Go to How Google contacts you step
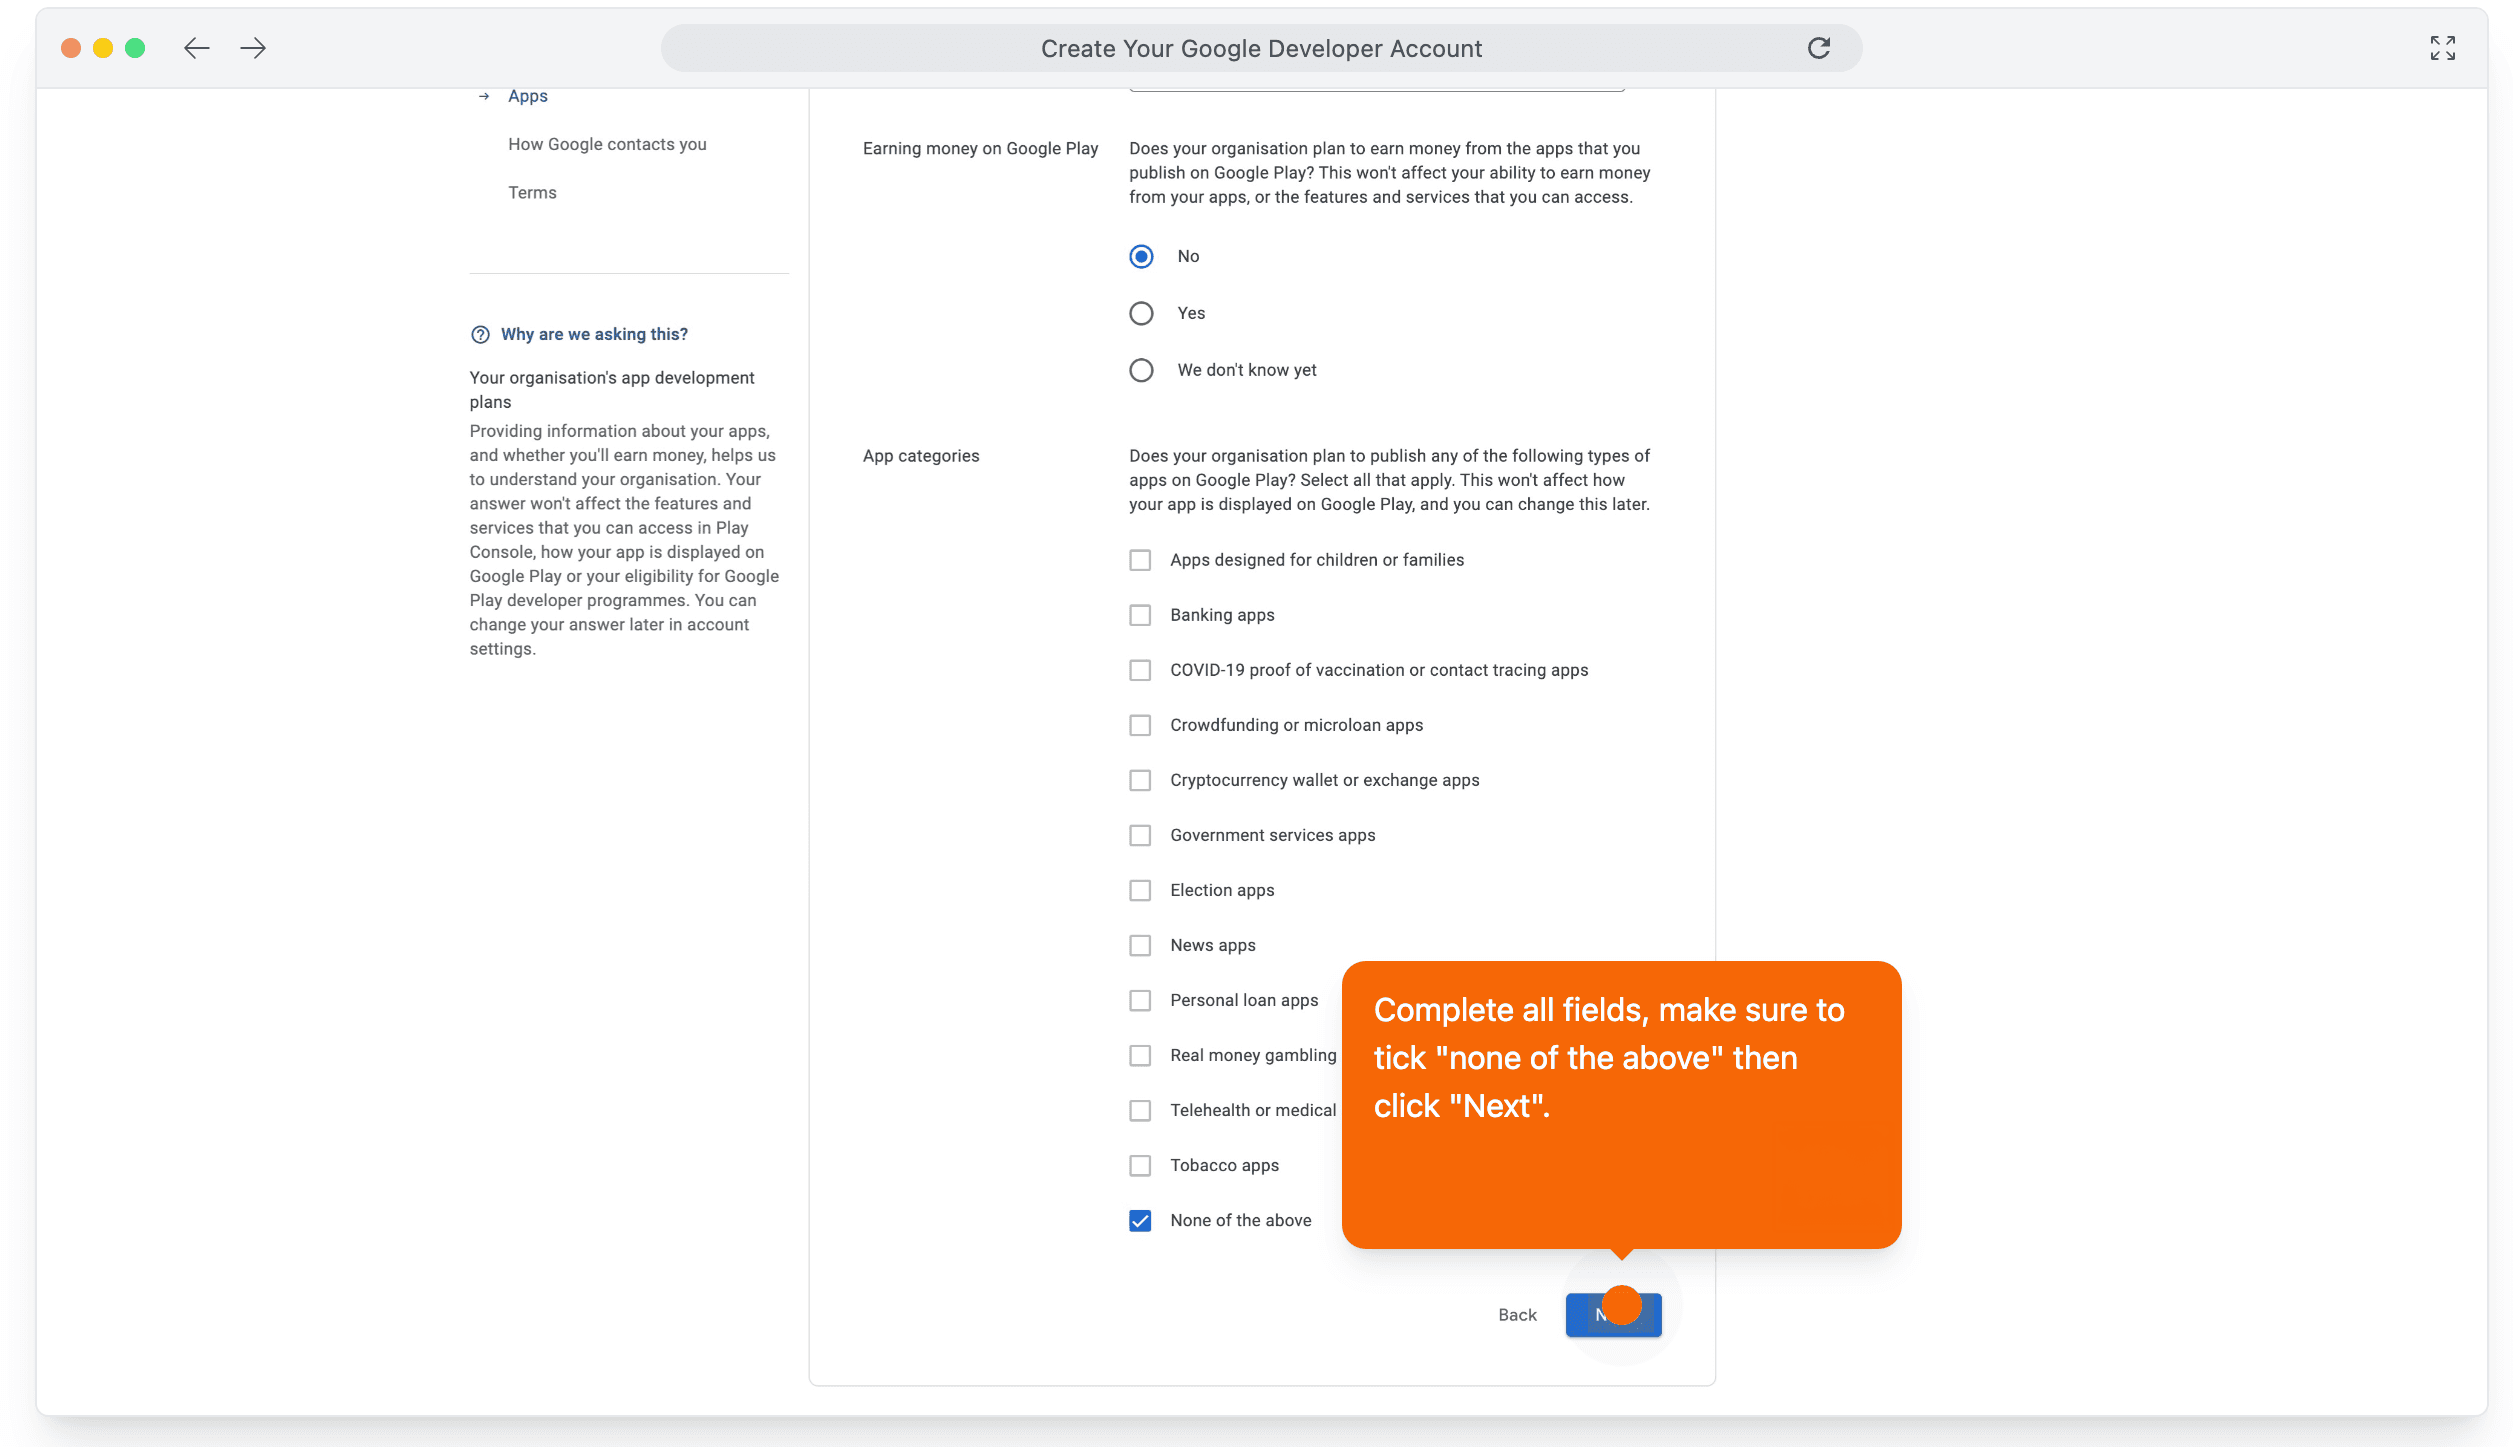 pos(607,144)
